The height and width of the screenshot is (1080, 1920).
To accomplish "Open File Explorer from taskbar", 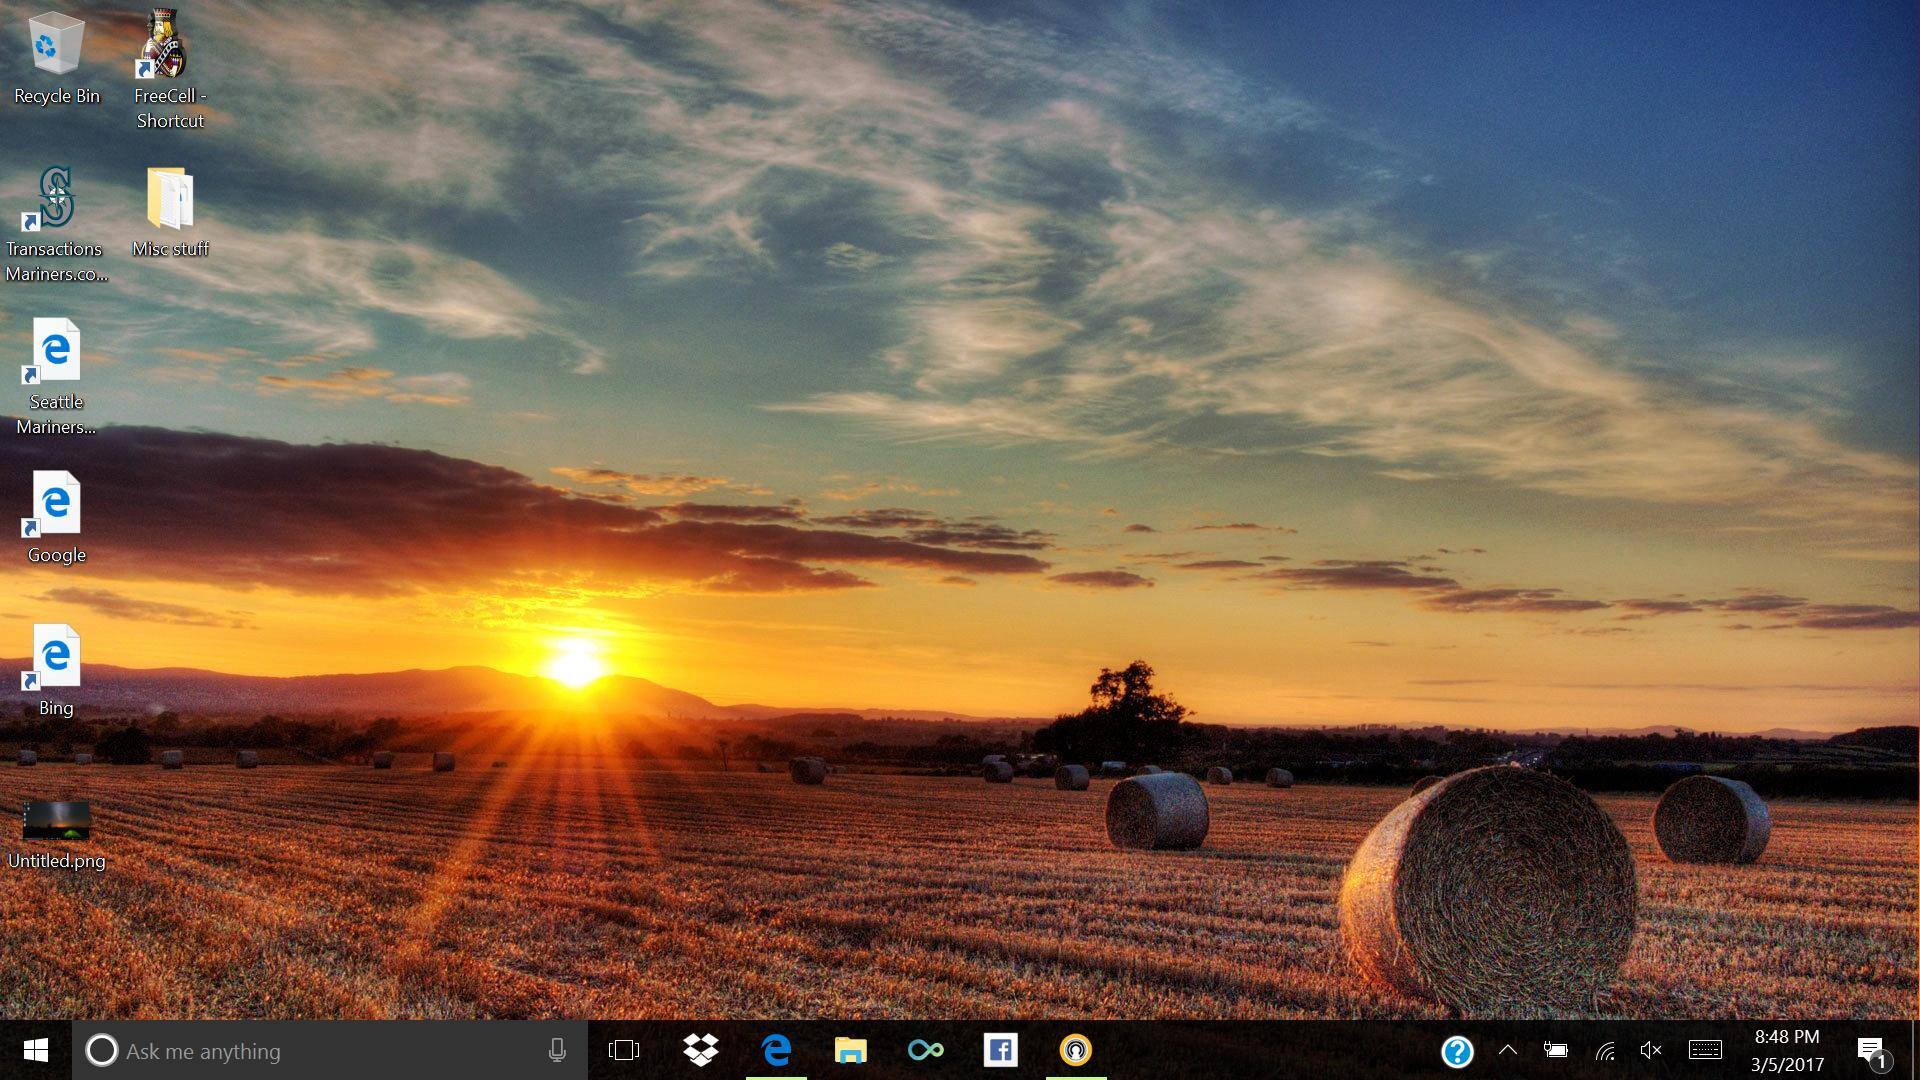I will (x=850, y=1050).
